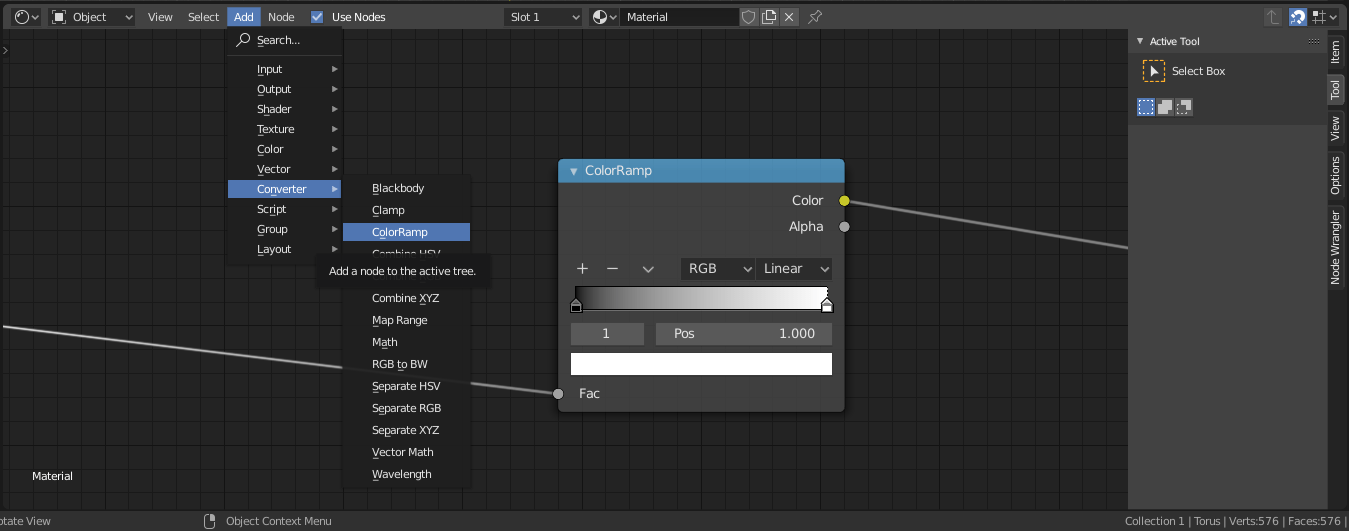The image size is (1349, 531).
Task: Add an RGB to BW node
Action: pyautogui.click(x=406, y=364)
